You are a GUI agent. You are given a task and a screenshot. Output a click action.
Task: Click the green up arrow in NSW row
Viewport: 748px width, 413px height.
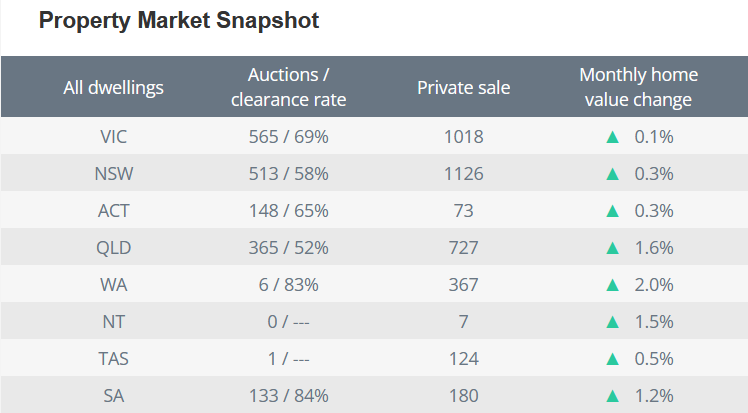[x=613, y=174]
